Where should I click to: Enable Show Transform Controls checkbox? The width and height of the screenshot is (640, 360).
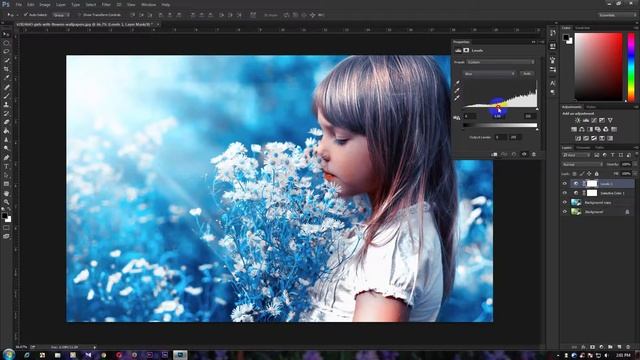[79, 15]
